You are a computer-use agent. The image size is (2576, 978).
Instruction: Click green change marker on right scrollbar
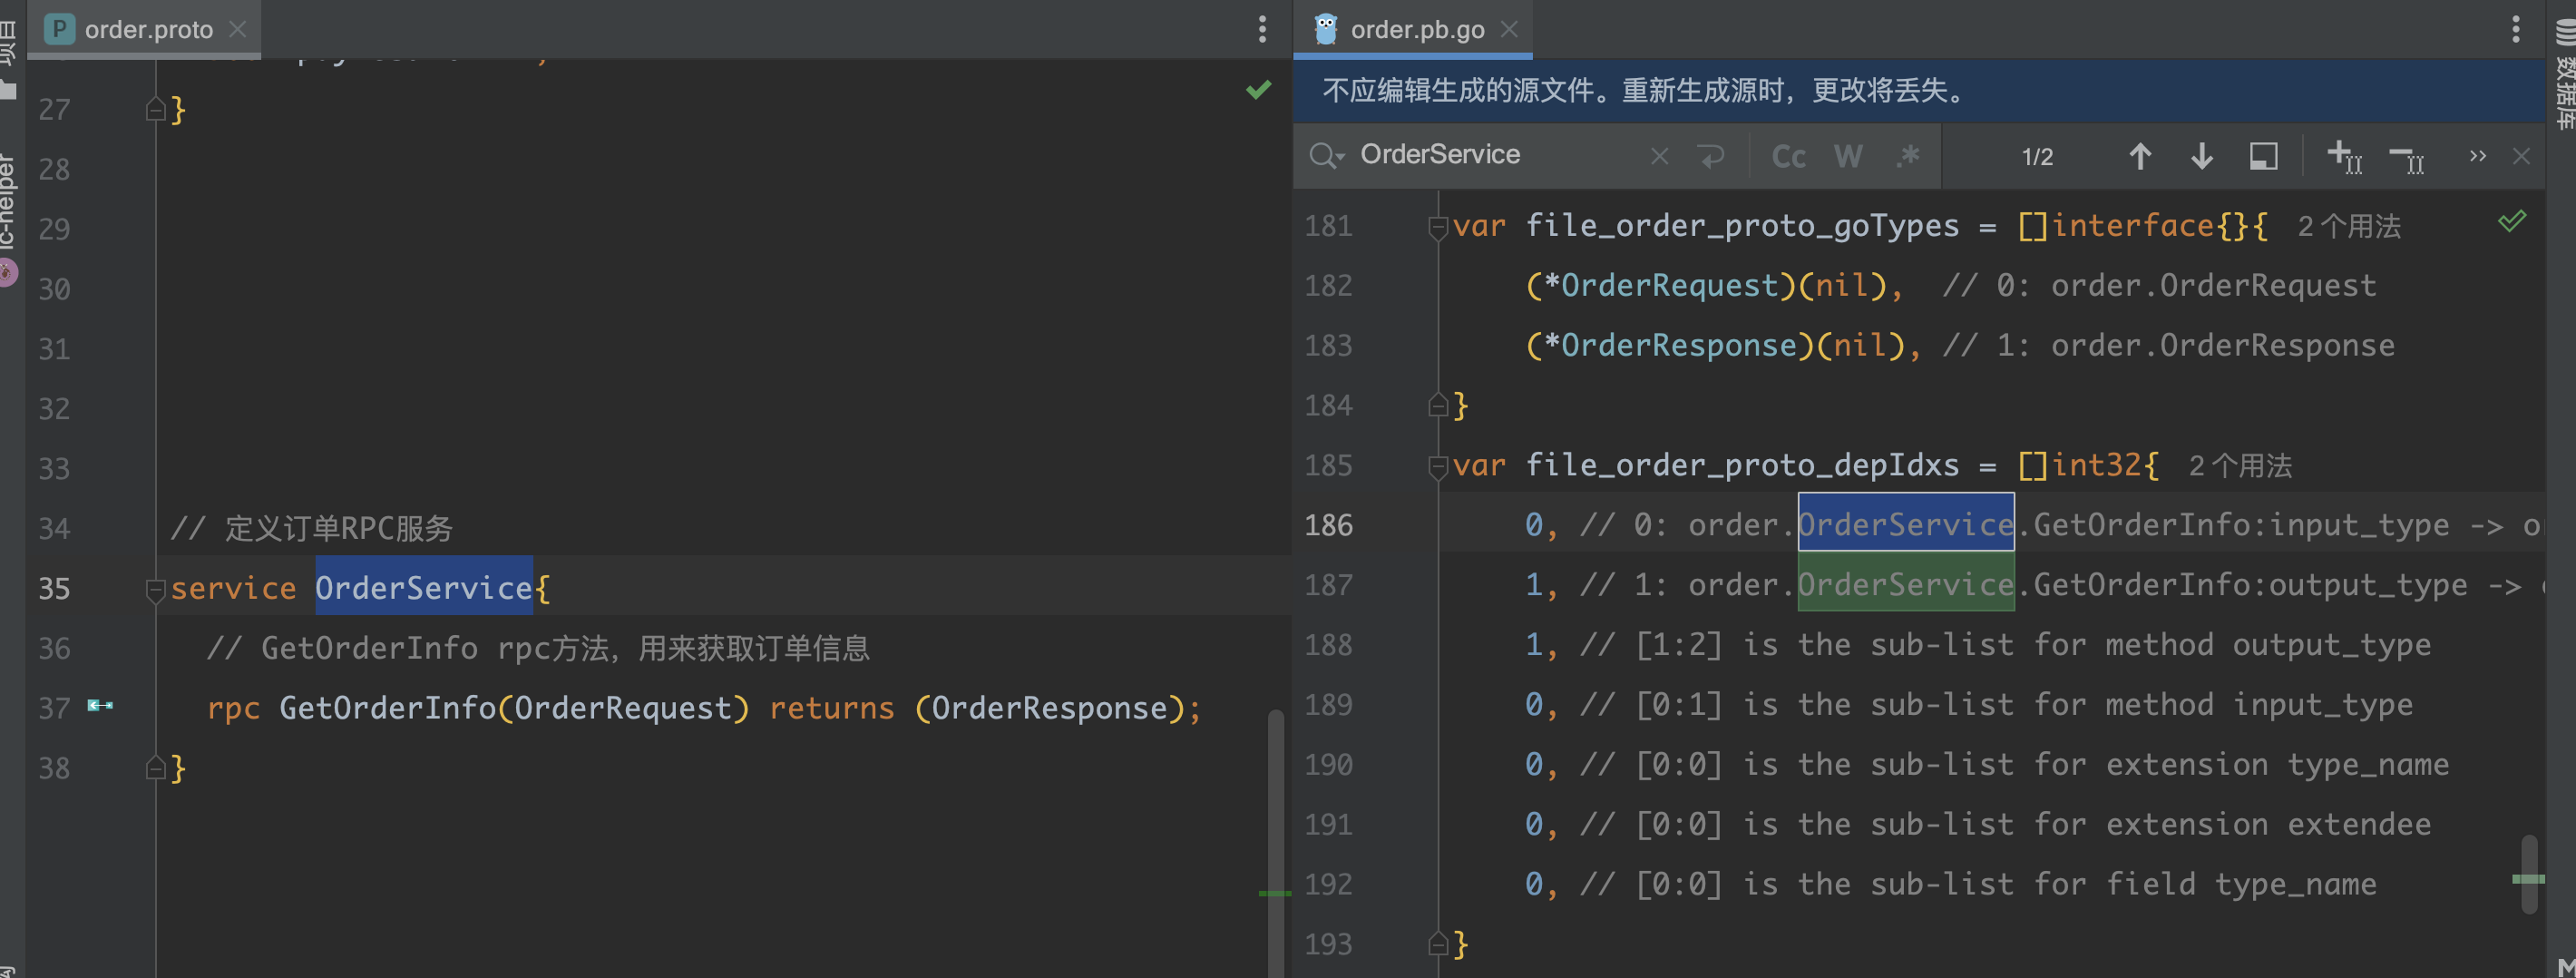coord(2527,879)
